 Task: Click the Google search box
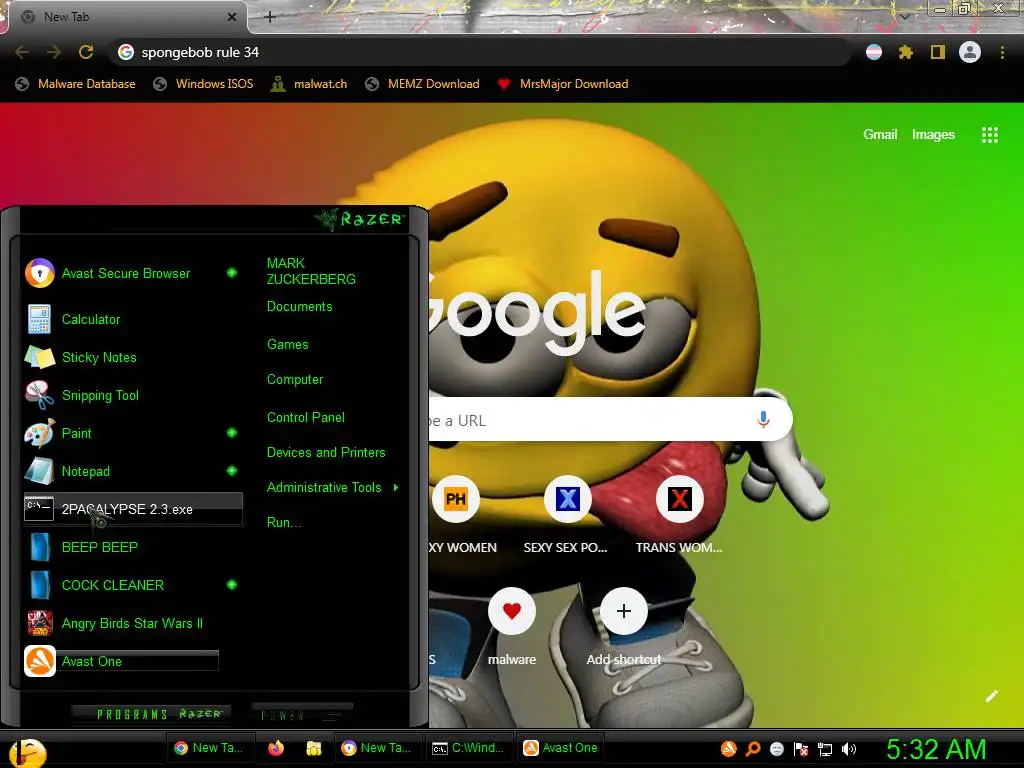pyautogui.click(x=611, y=419)
